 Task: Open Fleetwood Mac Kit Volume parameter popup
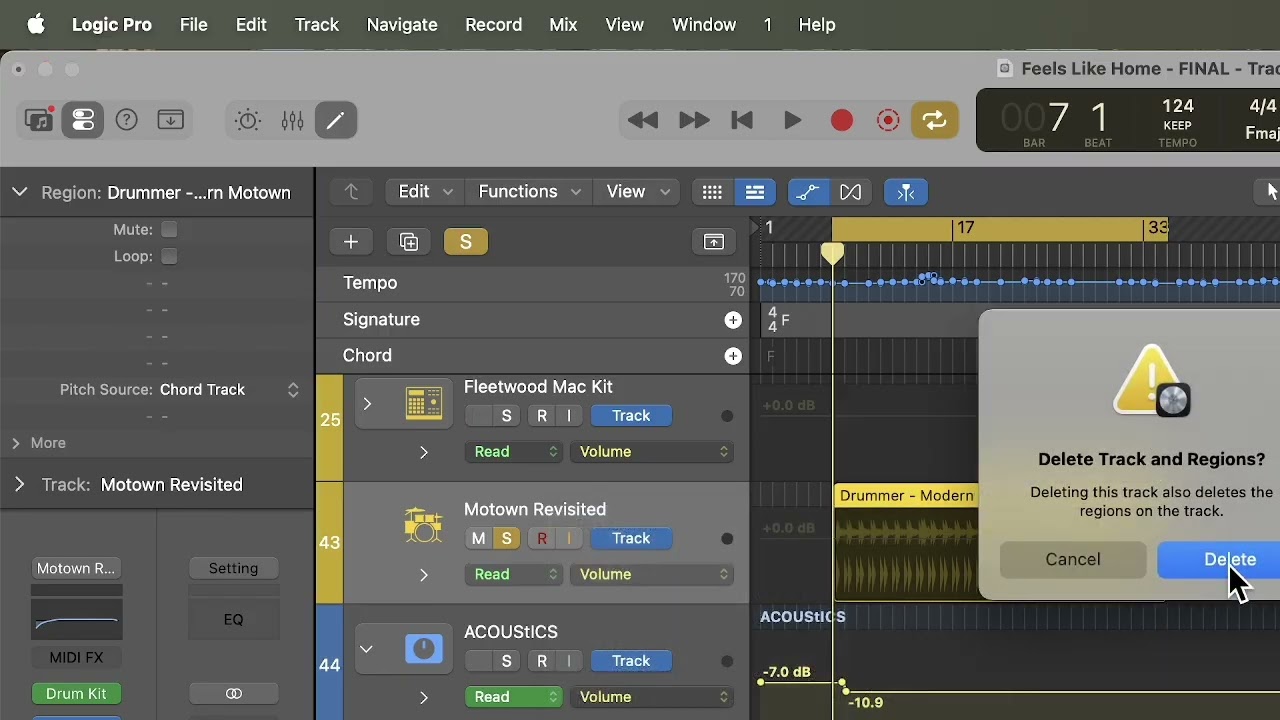(x=652, y=452)
